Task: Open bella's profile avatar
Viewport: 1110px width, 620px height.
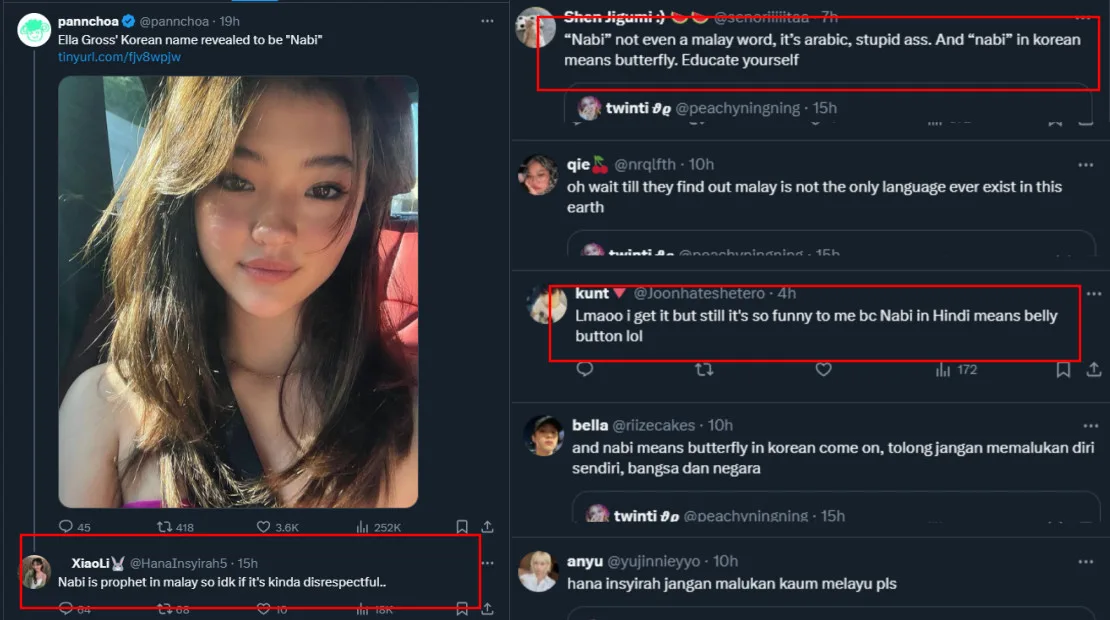Action: tap(544, 435)
